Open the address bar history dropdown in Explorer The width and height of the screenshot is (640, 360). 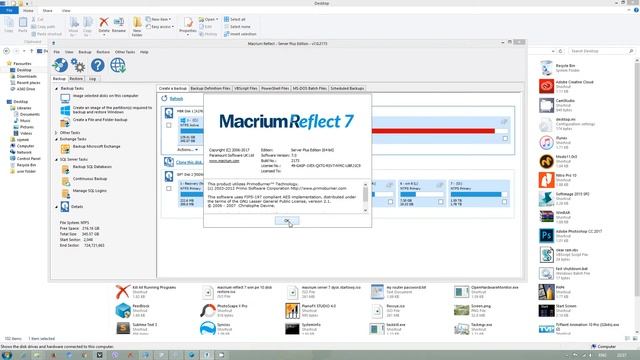[553, 51]
